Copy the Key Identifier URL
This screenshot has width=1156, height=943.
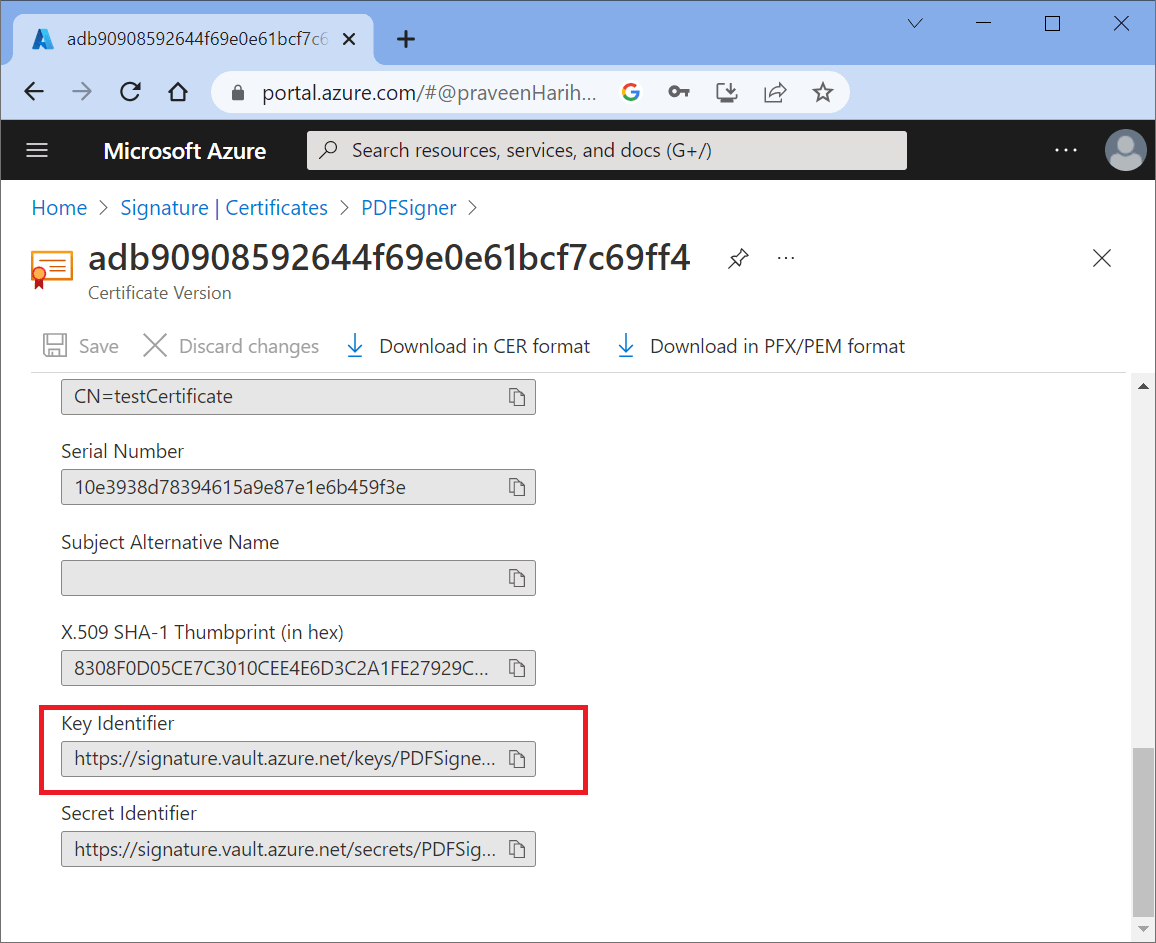click(x=517, y=759)
